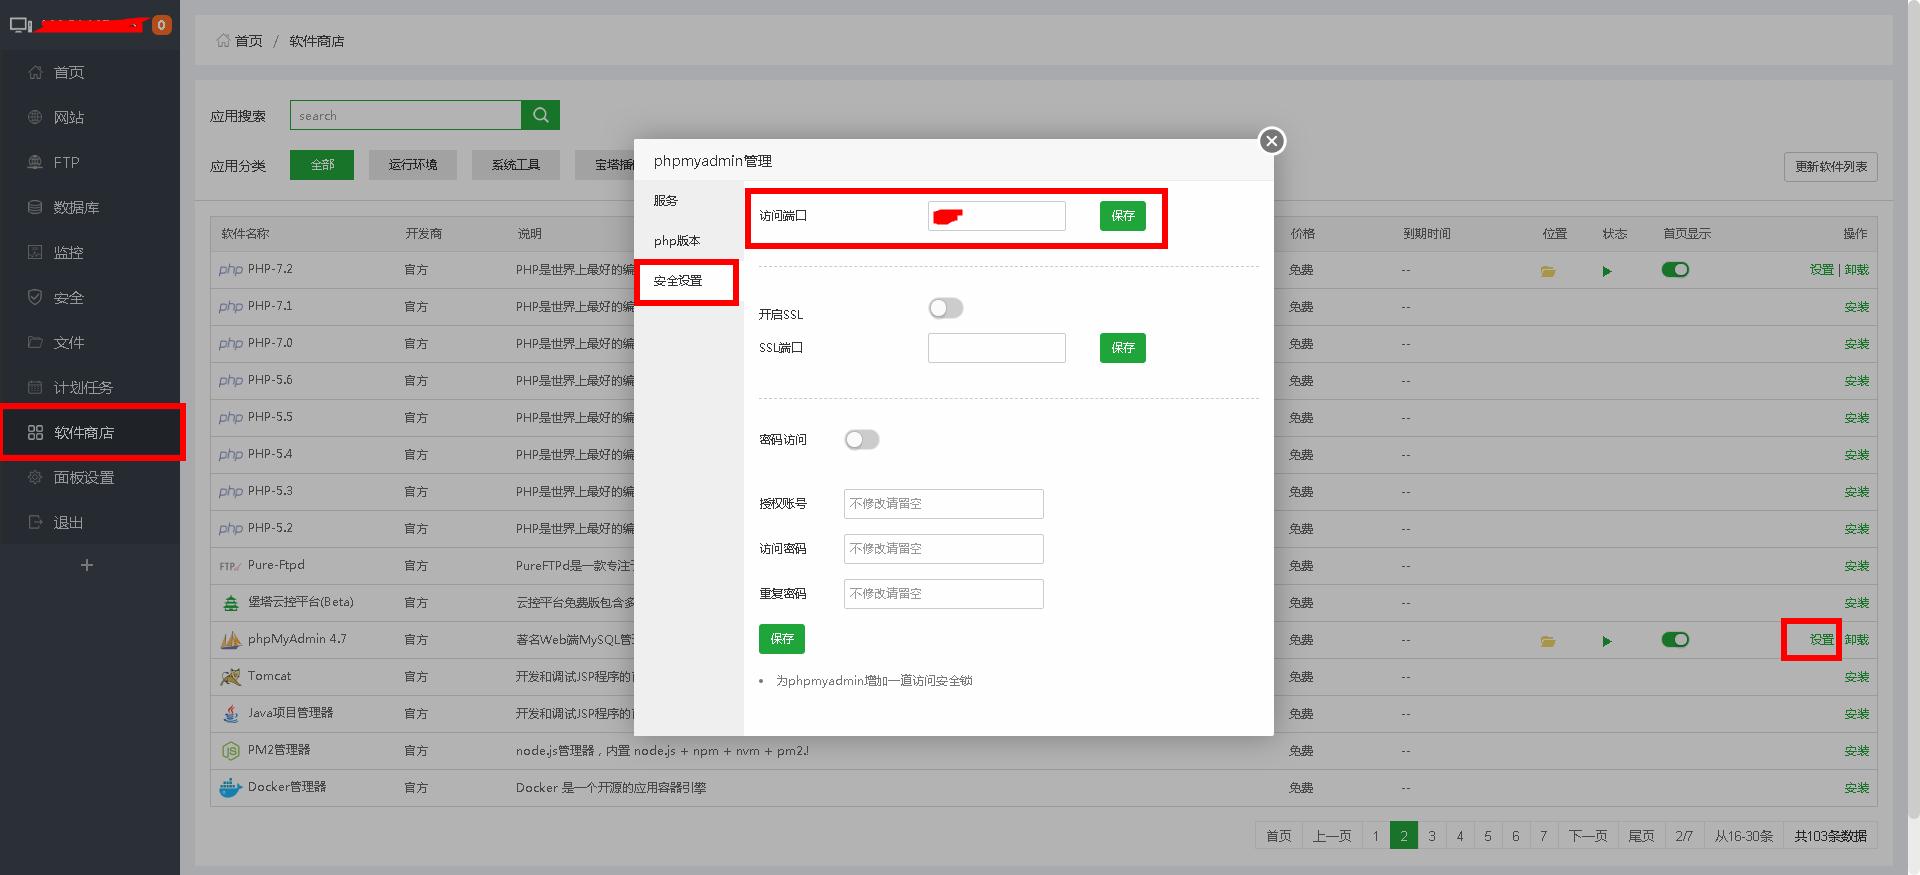Click 卸载 link for PHP-7.2

pos(1857,270)
